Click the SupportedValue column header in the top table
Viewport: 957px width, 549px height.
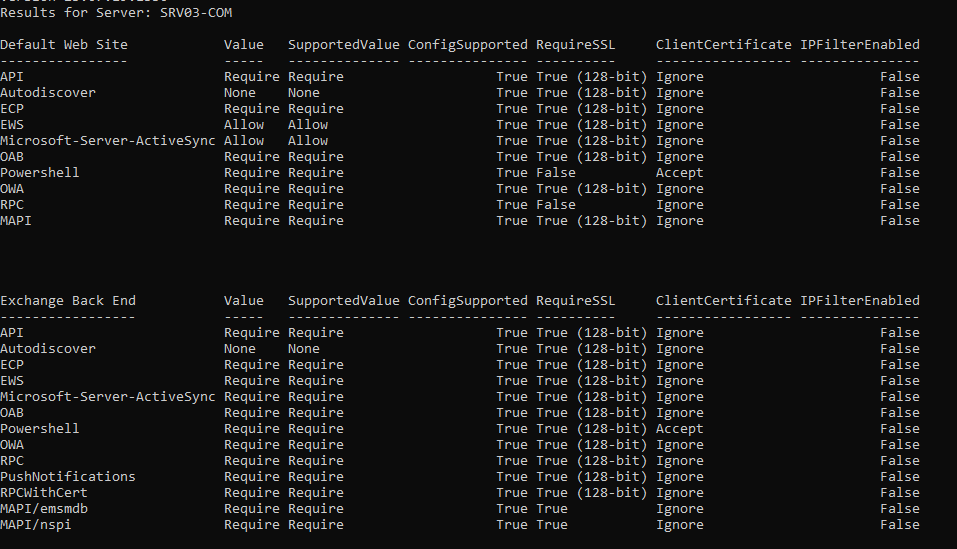(x=344, y=45)
